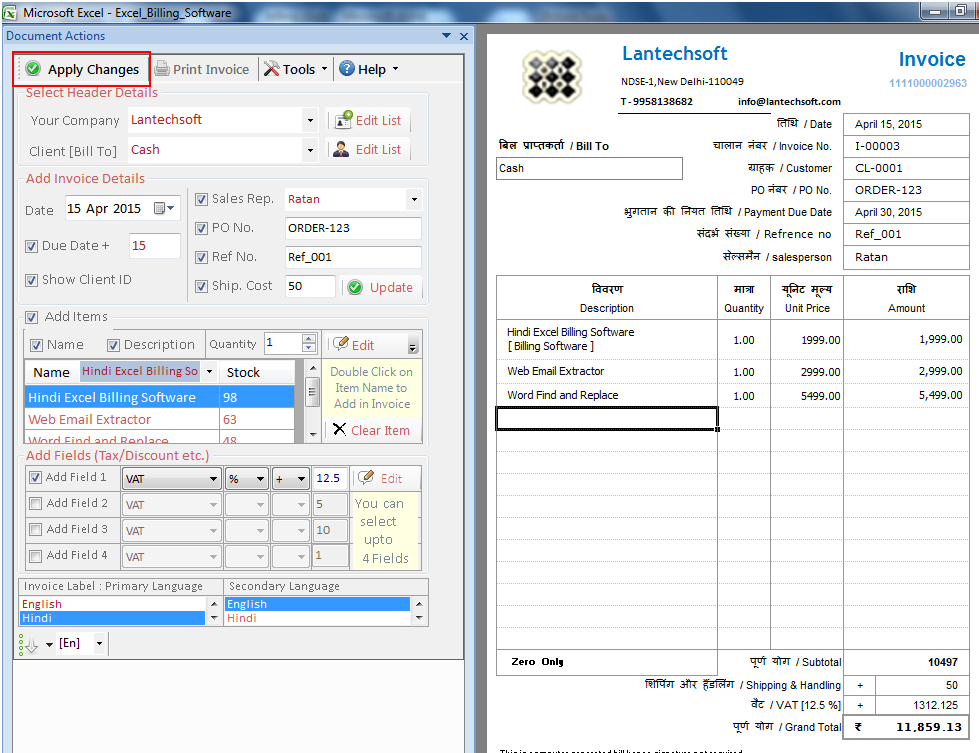This screenshot has height=753, width=979.
Task: Expand Add Field 1 VAT name dropdown
Action: click(x=213, y=479)
